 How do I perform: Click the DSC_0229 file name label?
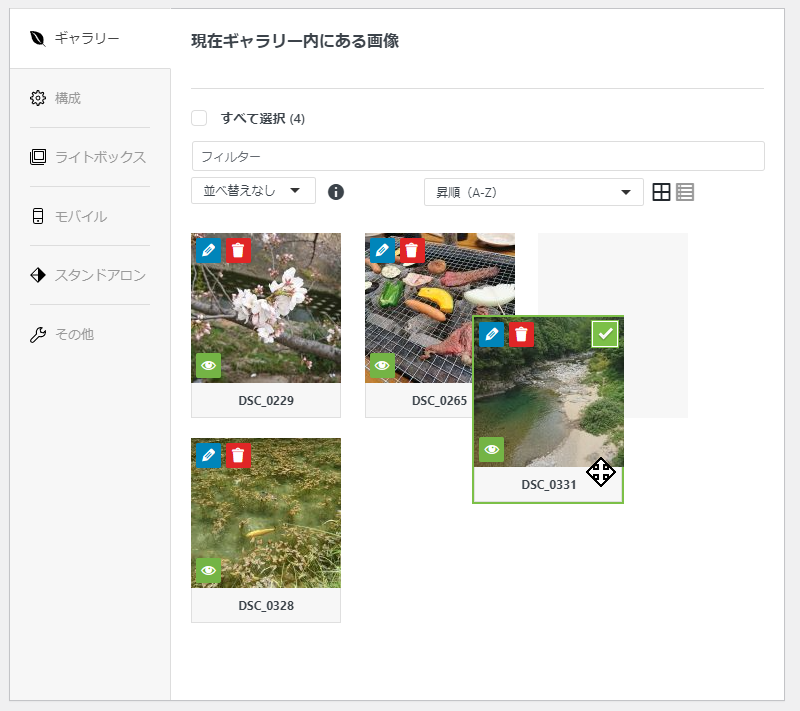pos(266,401)
